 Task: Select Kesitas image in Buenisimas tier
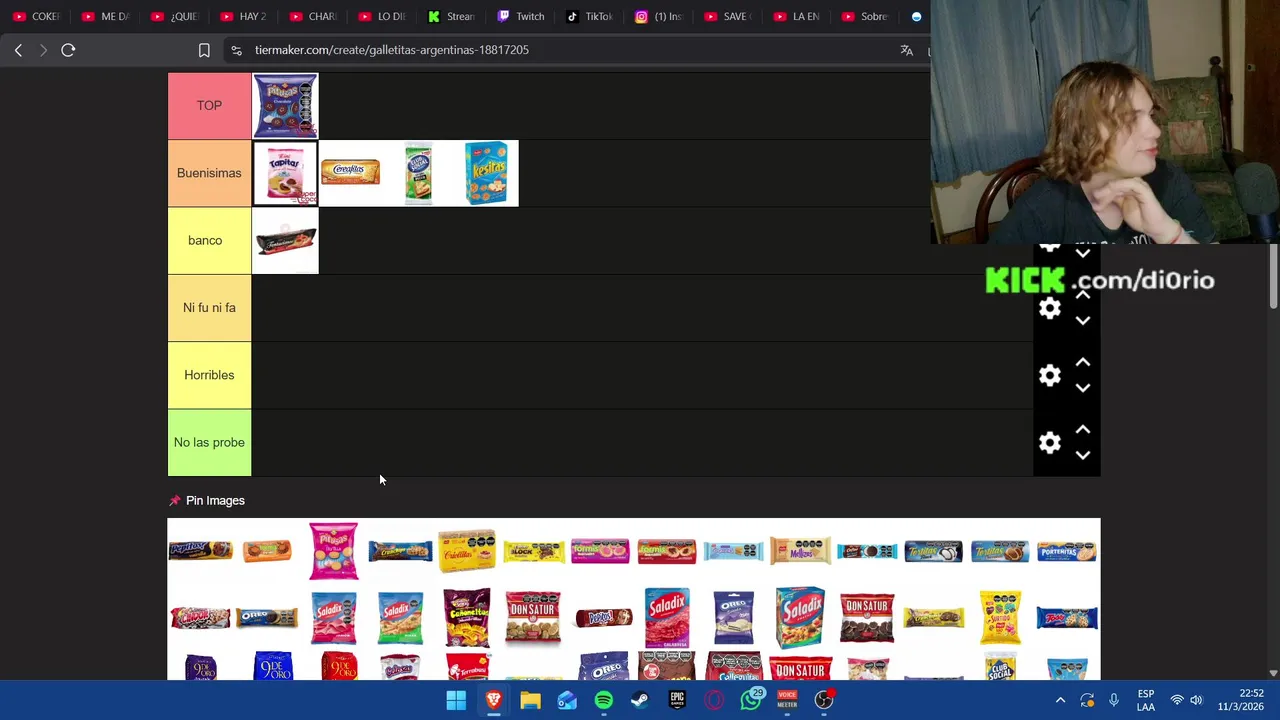(x=486, y=173)
